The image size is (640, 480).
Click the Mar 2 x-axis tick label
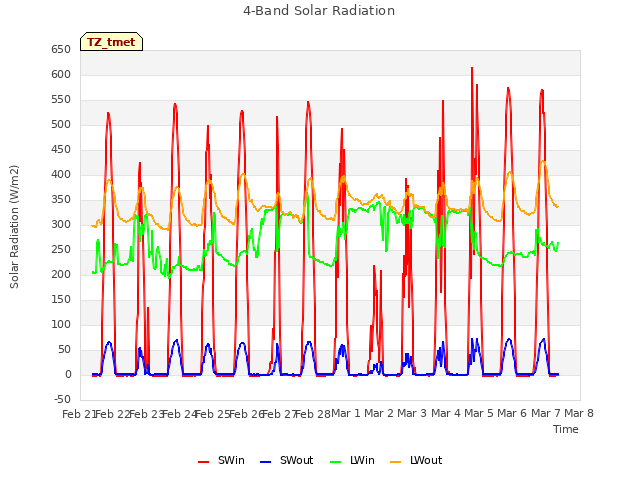coord(379,413)
